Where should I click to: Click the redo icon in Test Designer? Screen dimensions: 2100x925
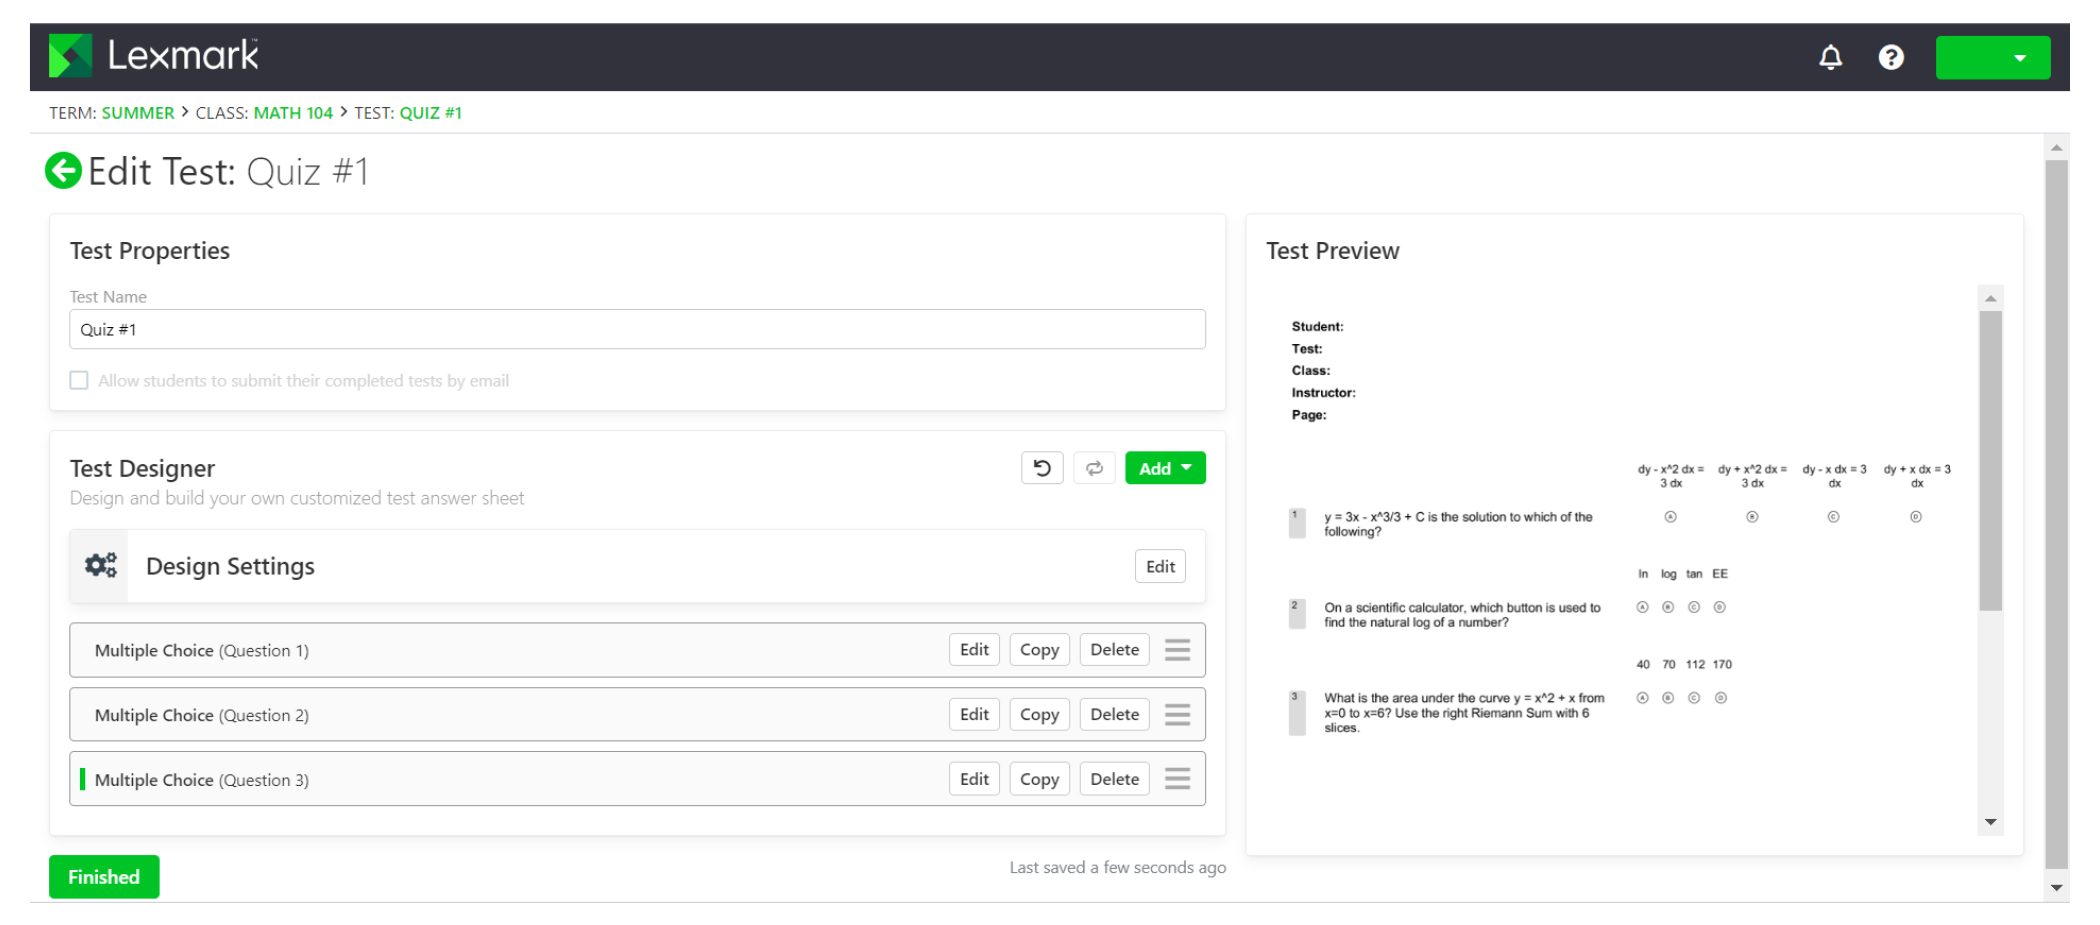1094,468
